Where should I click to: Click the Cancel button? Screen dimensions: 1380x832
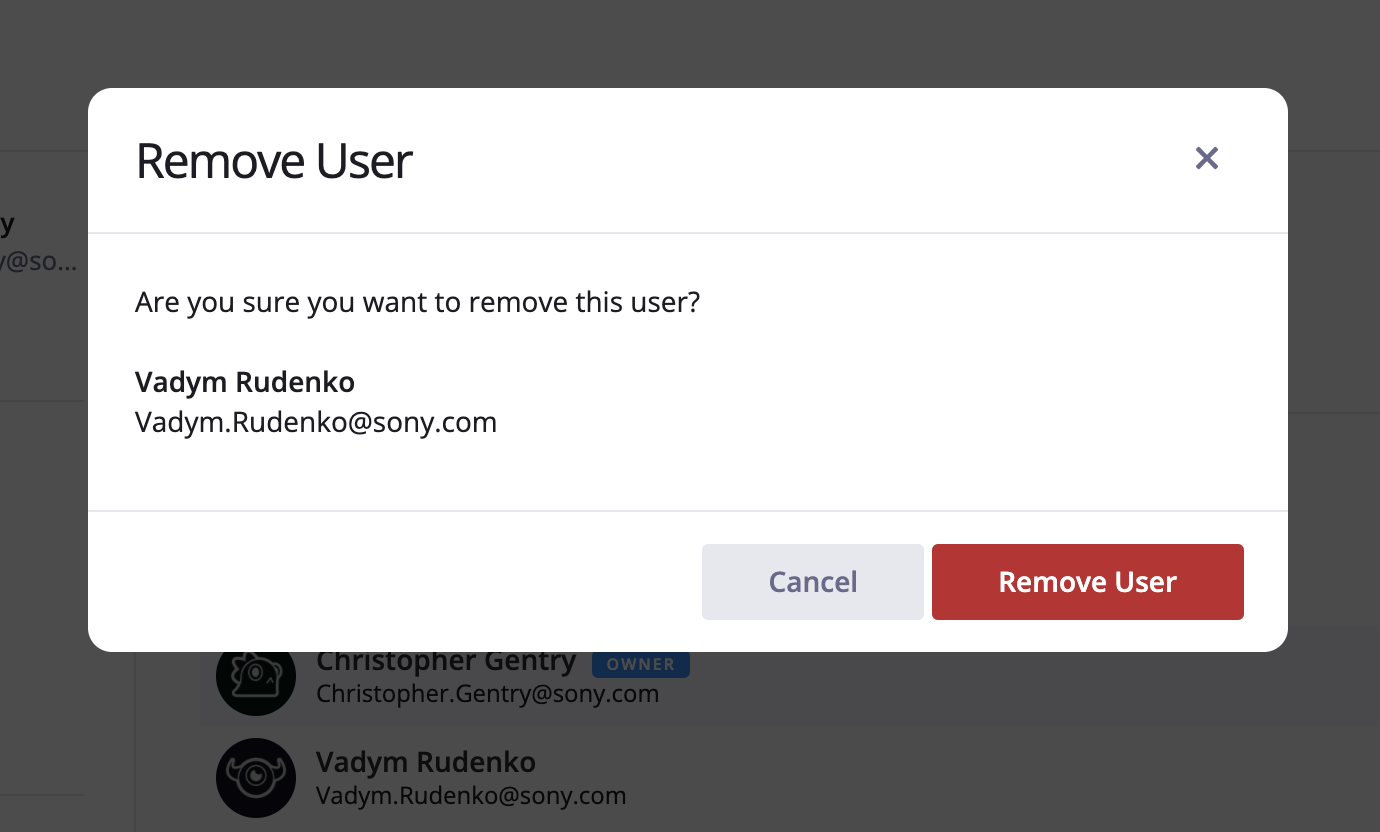point(813,582)
